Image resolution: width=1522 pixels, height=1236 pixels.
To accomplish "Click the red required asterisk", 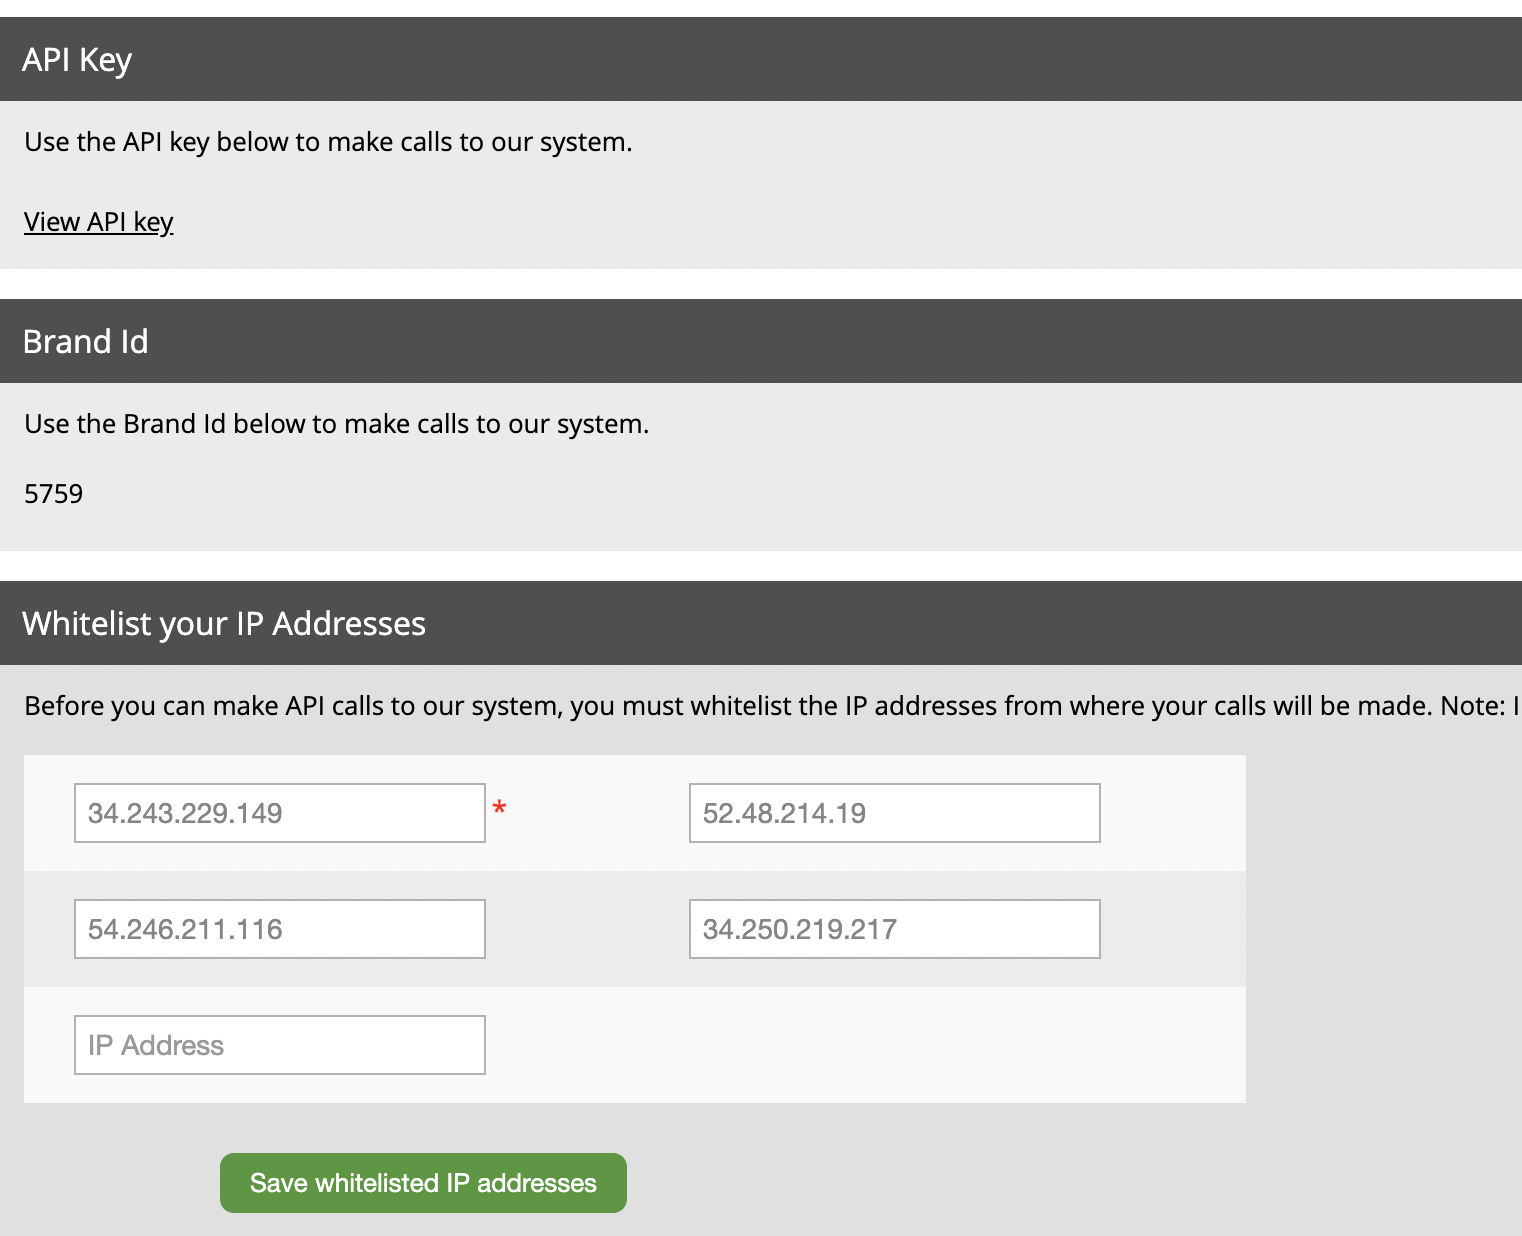I will [x=499, y=808].
